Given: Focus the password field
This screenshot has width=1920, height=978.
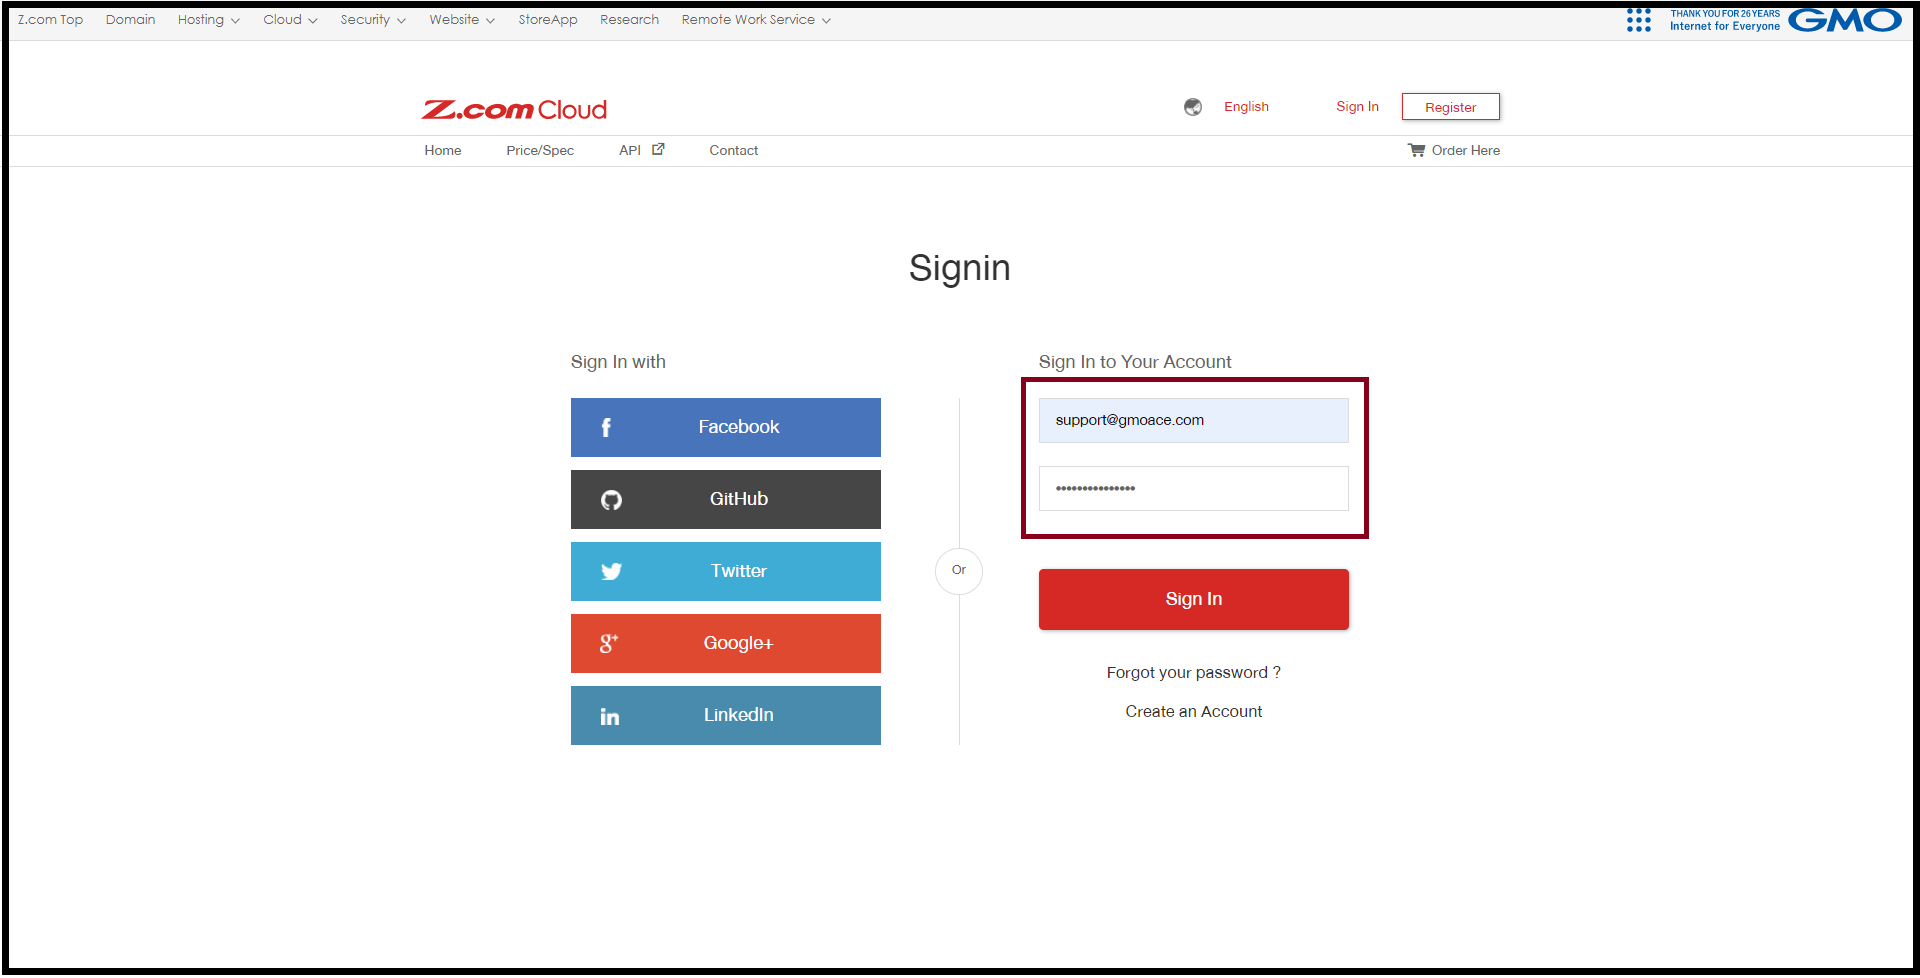Looking at the screenshot, I should click(1193, 489).
